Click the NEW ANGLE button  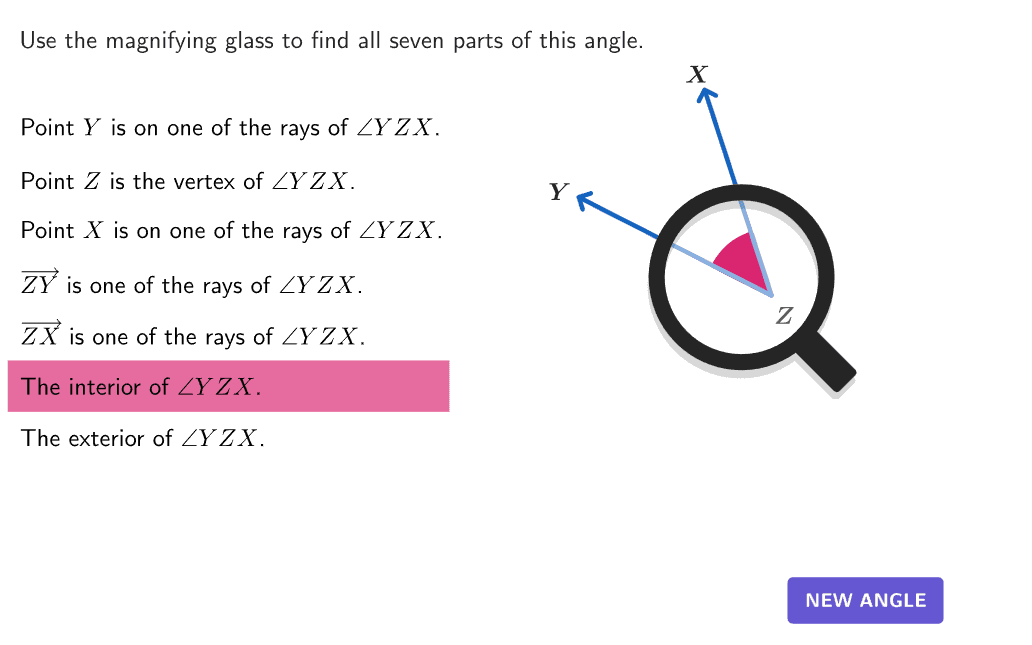tap(865, 600)
